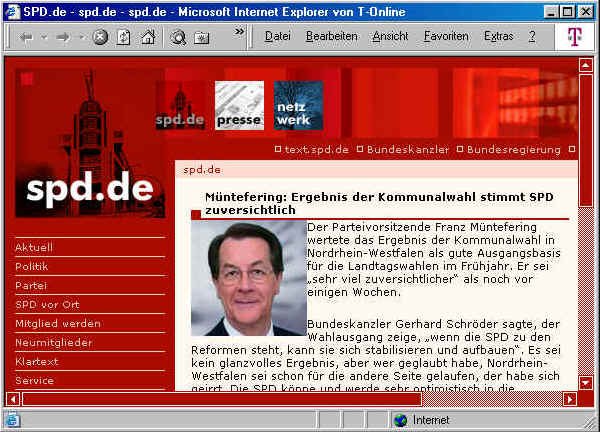Open the Extras menu
This screenshot has height=432, width=600.
[x=499, y=36]
